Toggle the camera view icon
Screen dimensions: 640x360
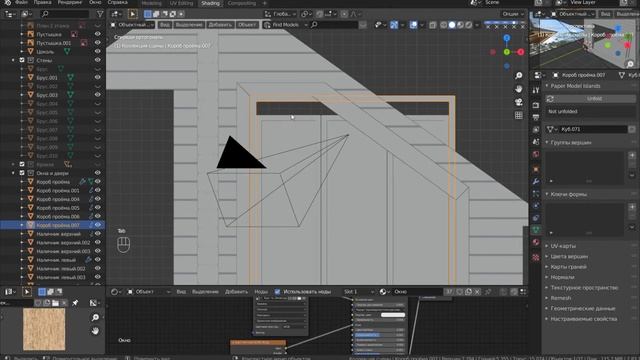click(518, 102)
